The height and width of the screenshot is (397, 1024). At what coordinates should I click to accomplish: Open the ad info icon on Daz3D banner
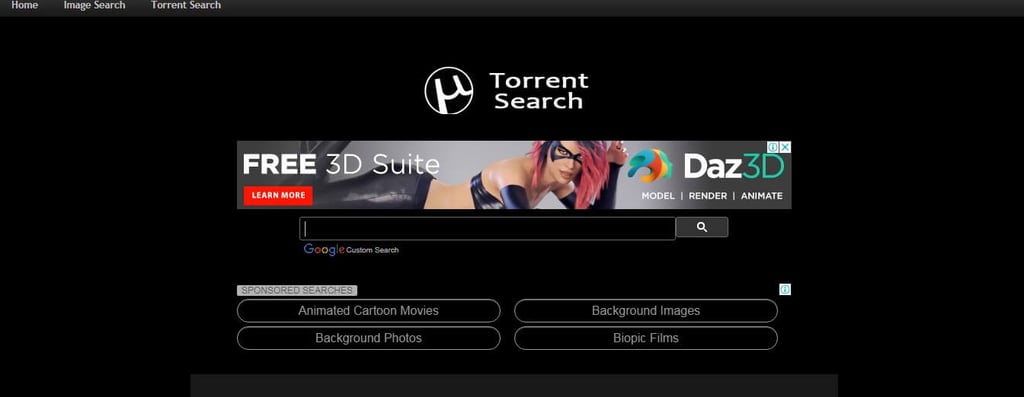(x=773, y=148)
